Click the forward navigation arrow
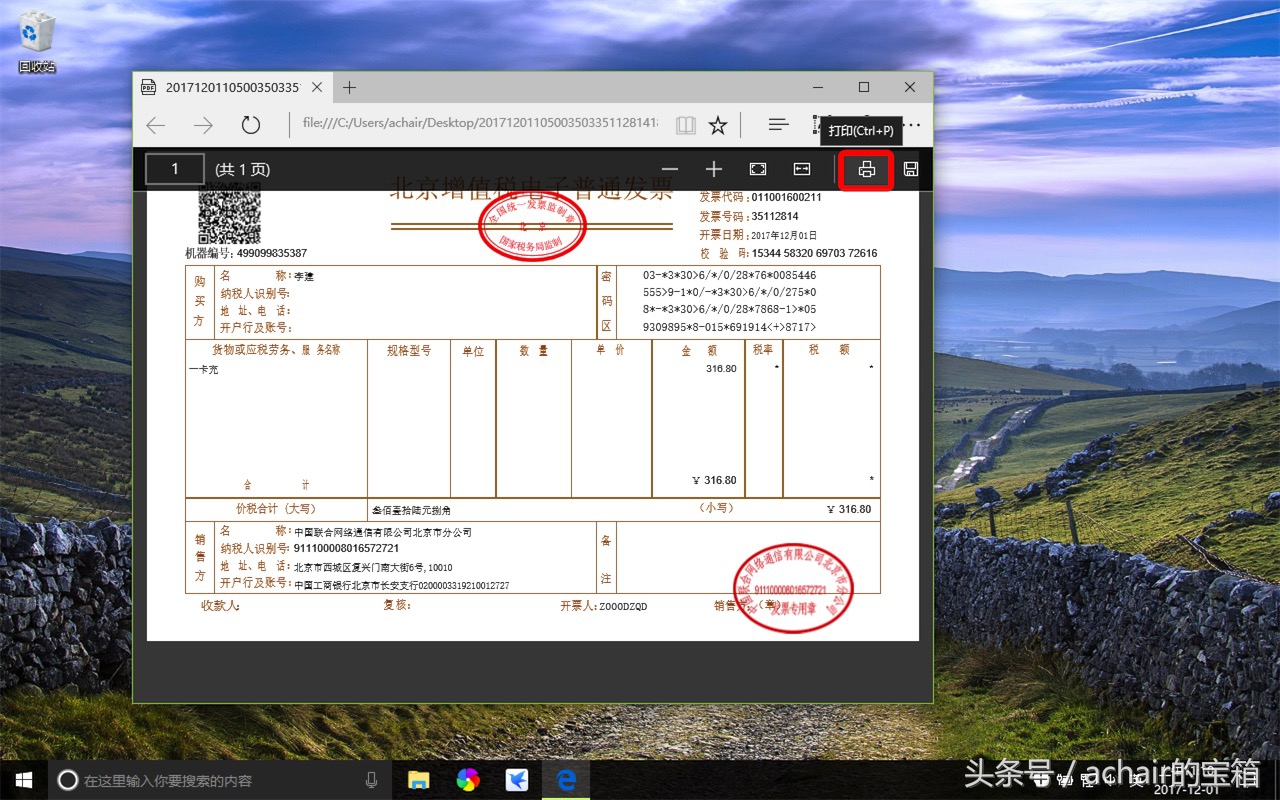The image size is (1280, 800). tap(203, 125)
